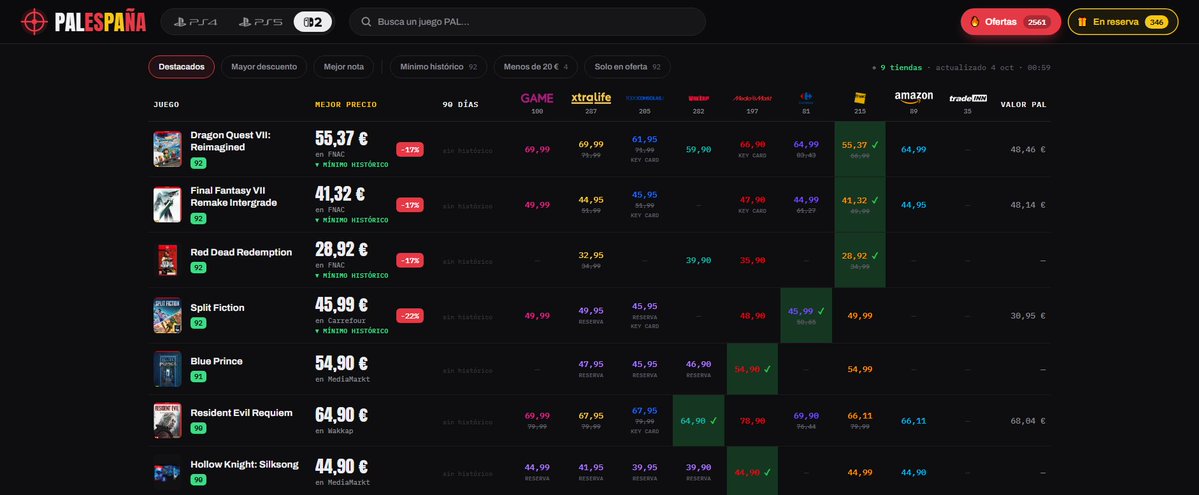
Task: Click the MEJOR PRECIO column header
Action: 346,104
